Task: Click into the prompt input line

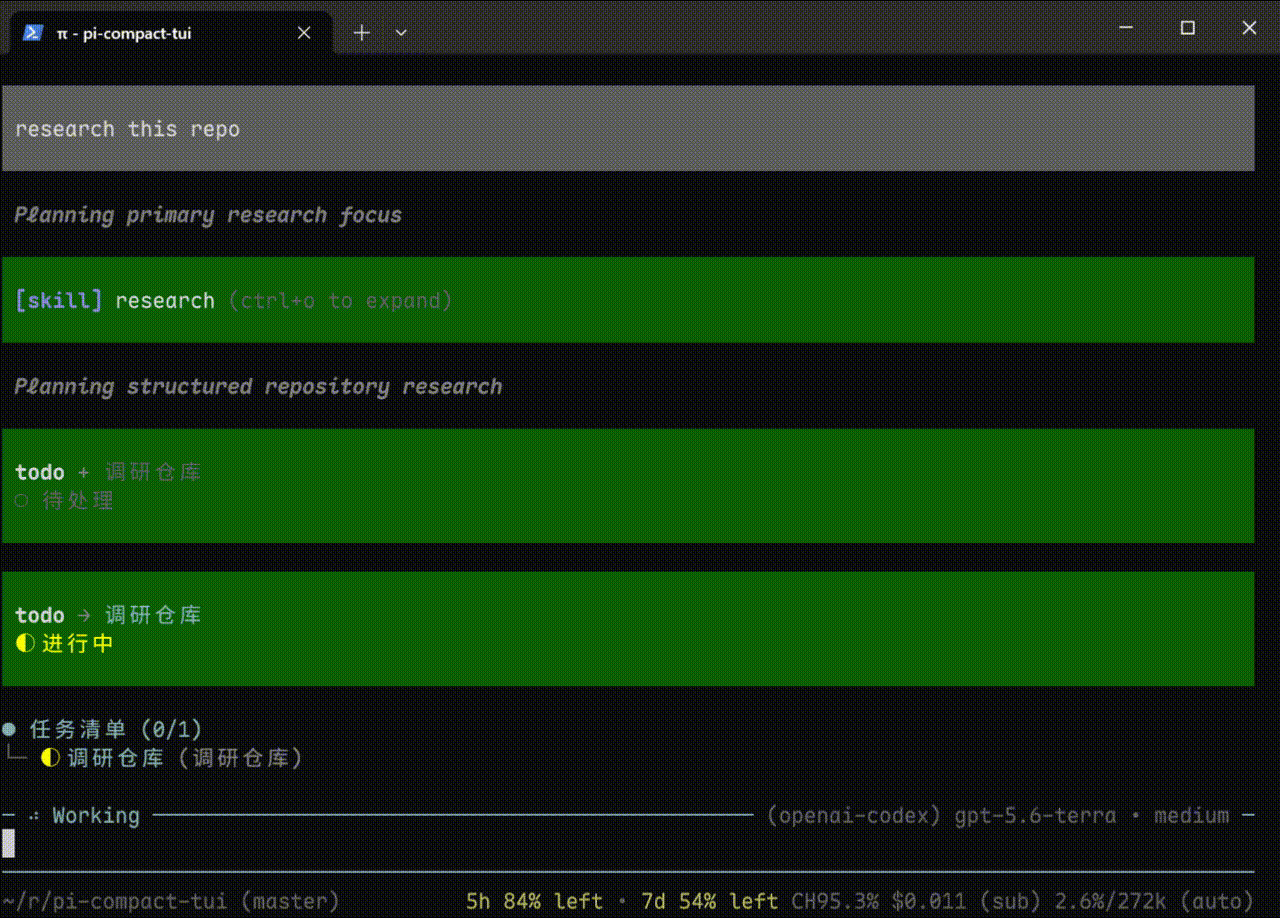Action: 628,844
